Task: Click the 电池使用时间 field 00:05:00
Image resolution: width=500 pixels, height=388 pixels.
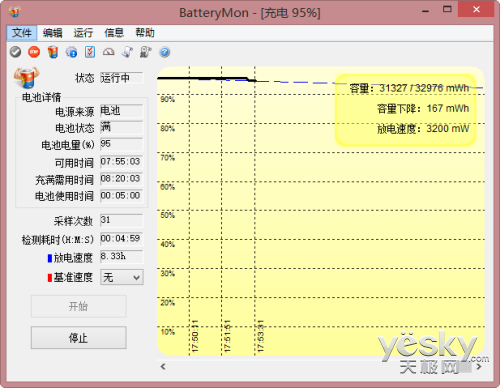Action: pos(122,196)
